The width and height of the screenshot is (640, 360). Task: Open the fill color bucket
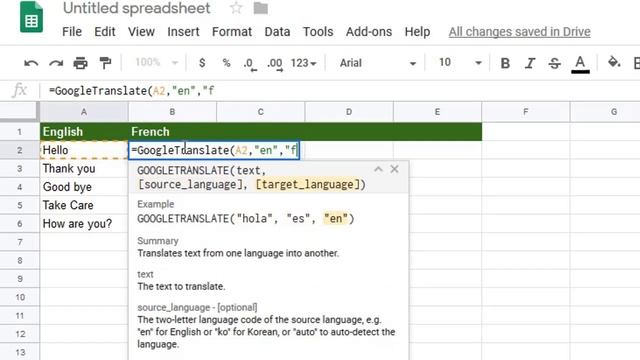(614, 62)
